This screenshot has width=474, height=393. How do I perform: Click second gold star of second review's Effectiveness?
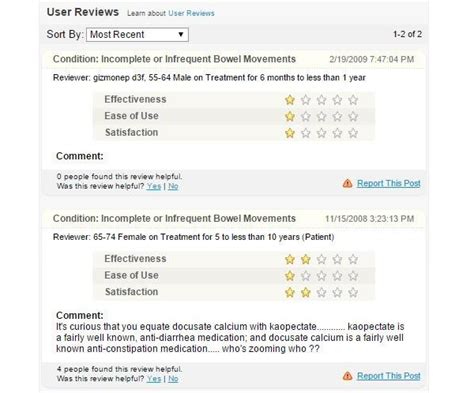[x=306, y=259]
